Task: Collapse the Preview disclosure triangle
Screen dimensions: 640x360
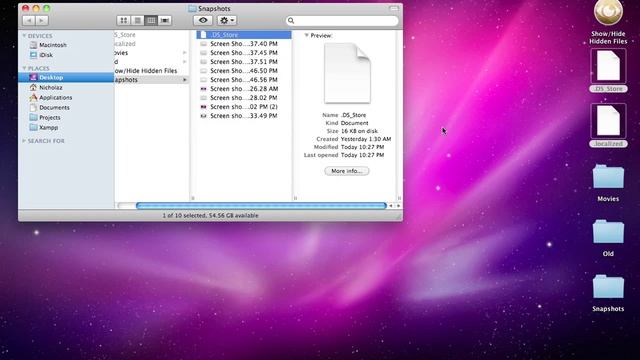Action: pos(306,36)
